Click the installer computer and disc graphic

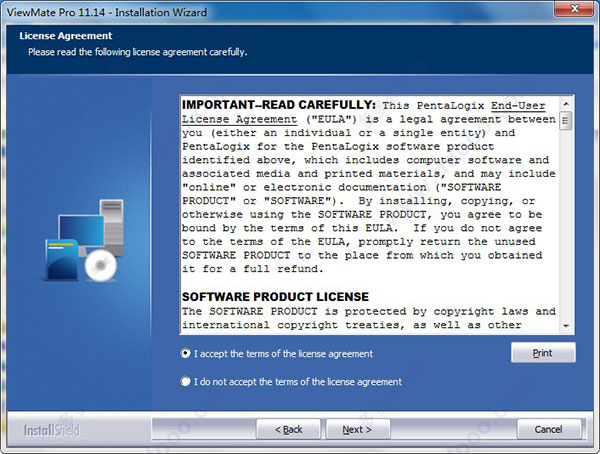coord(82,240)
